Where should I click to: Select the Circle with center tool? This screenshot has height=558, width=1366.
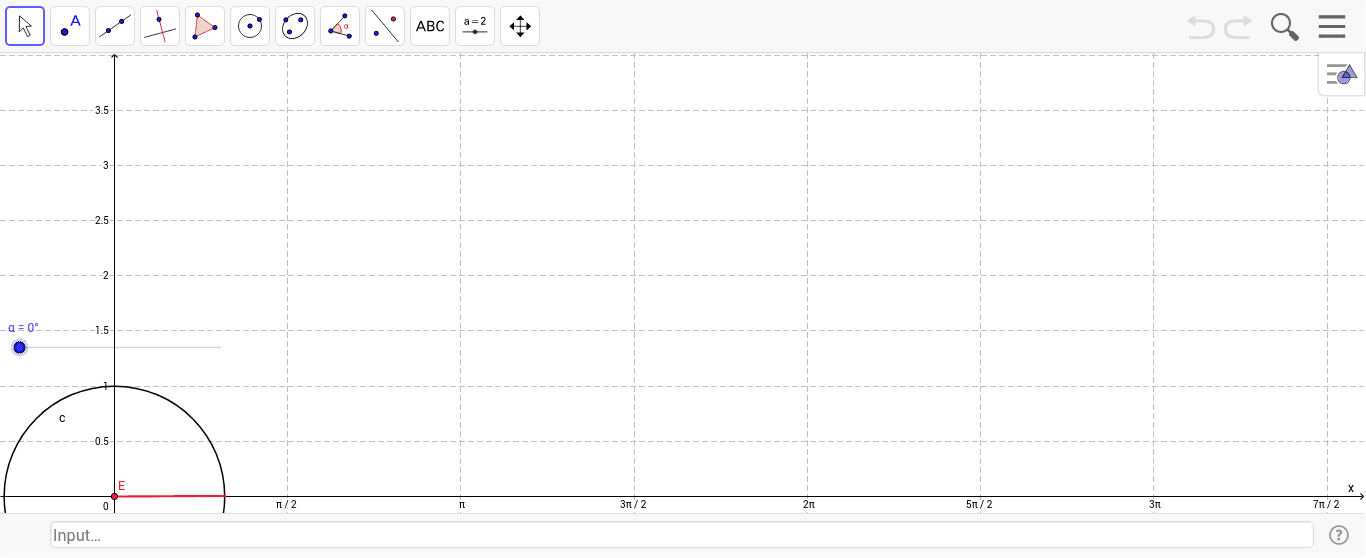point(250,26)
